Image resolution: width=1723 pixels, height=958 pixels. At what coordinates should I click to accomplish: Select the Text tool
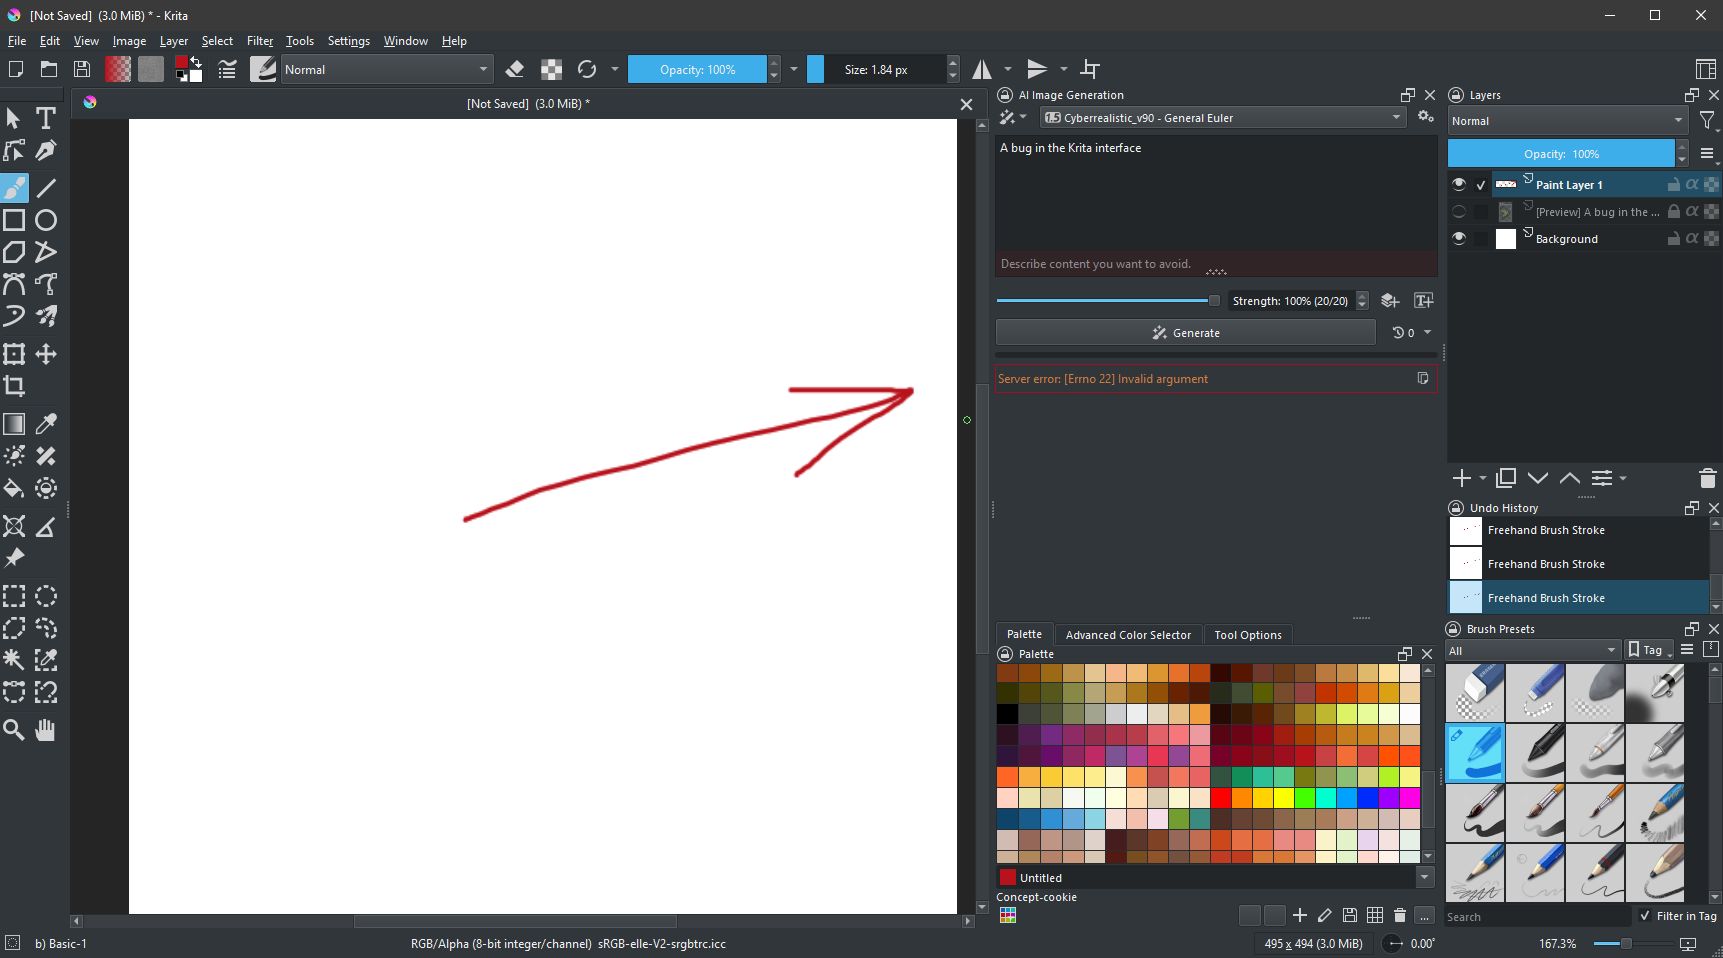[x=46, y=118]
